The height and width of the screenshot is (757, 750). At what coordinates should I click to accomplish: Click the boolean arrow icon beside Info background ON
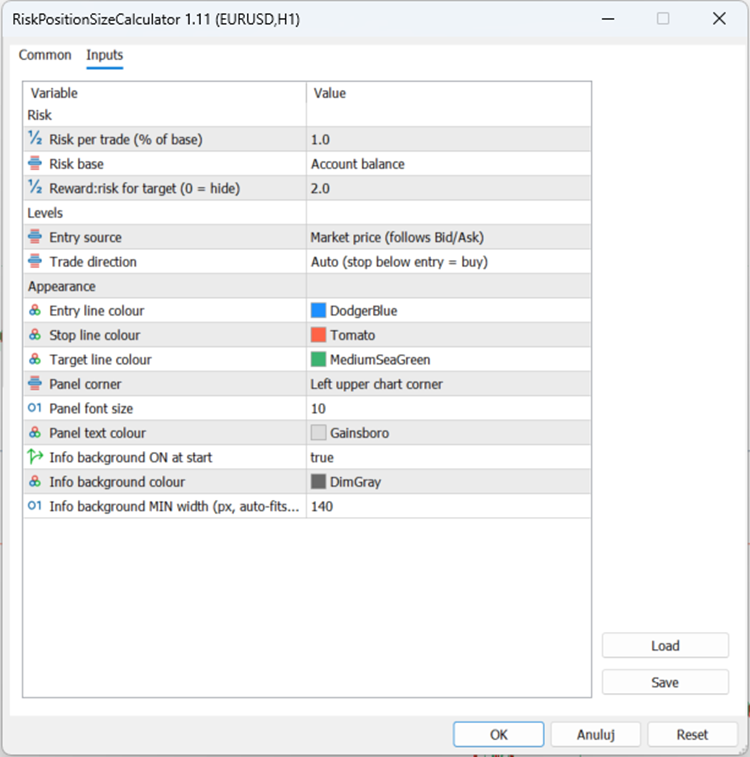click(x=35, y=457)
